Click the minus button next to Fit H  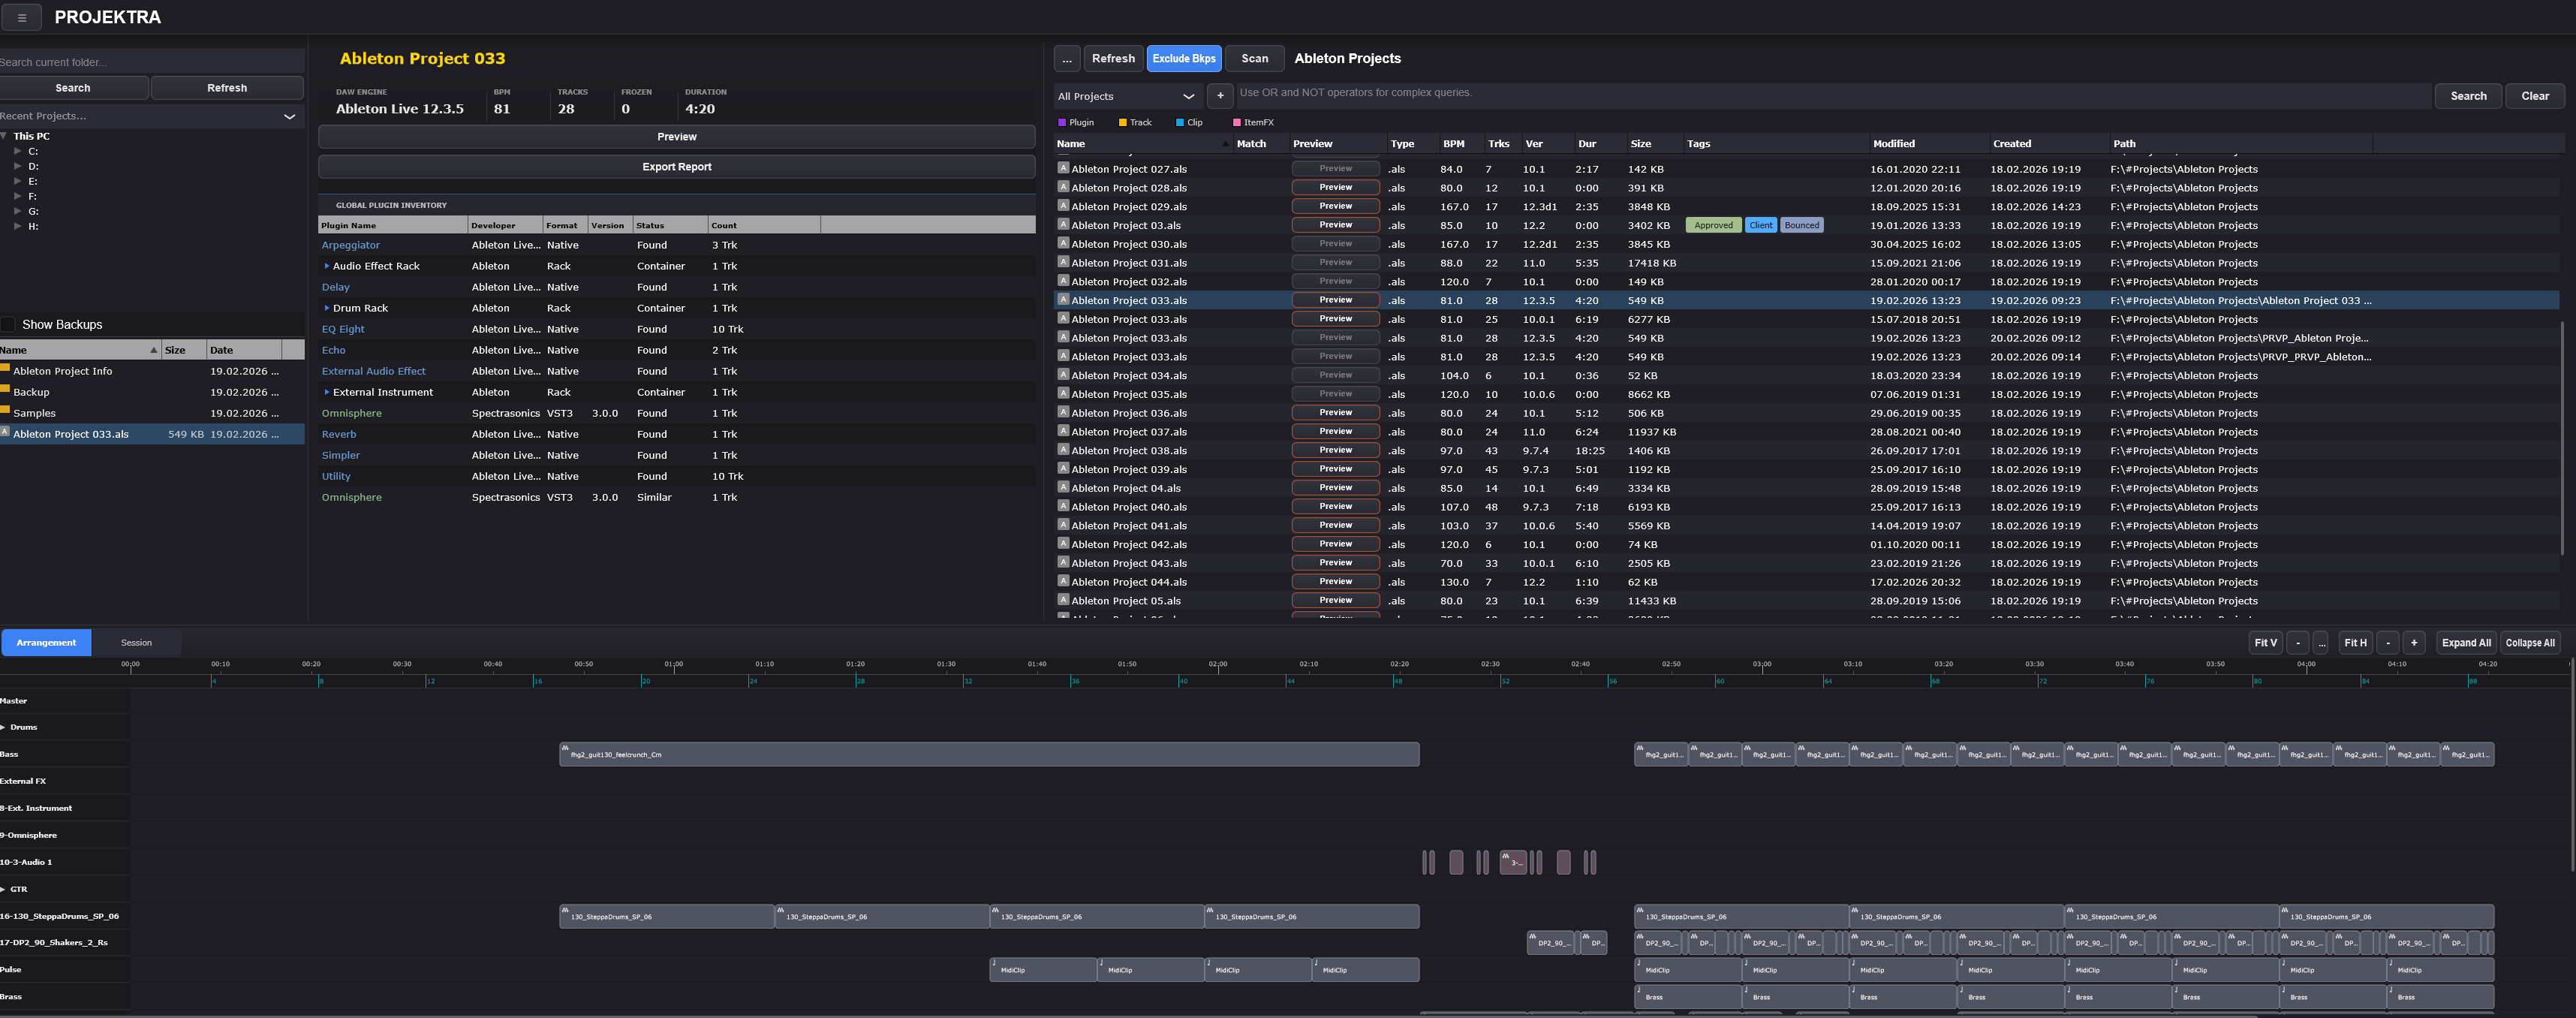[x=2387, y=643]
